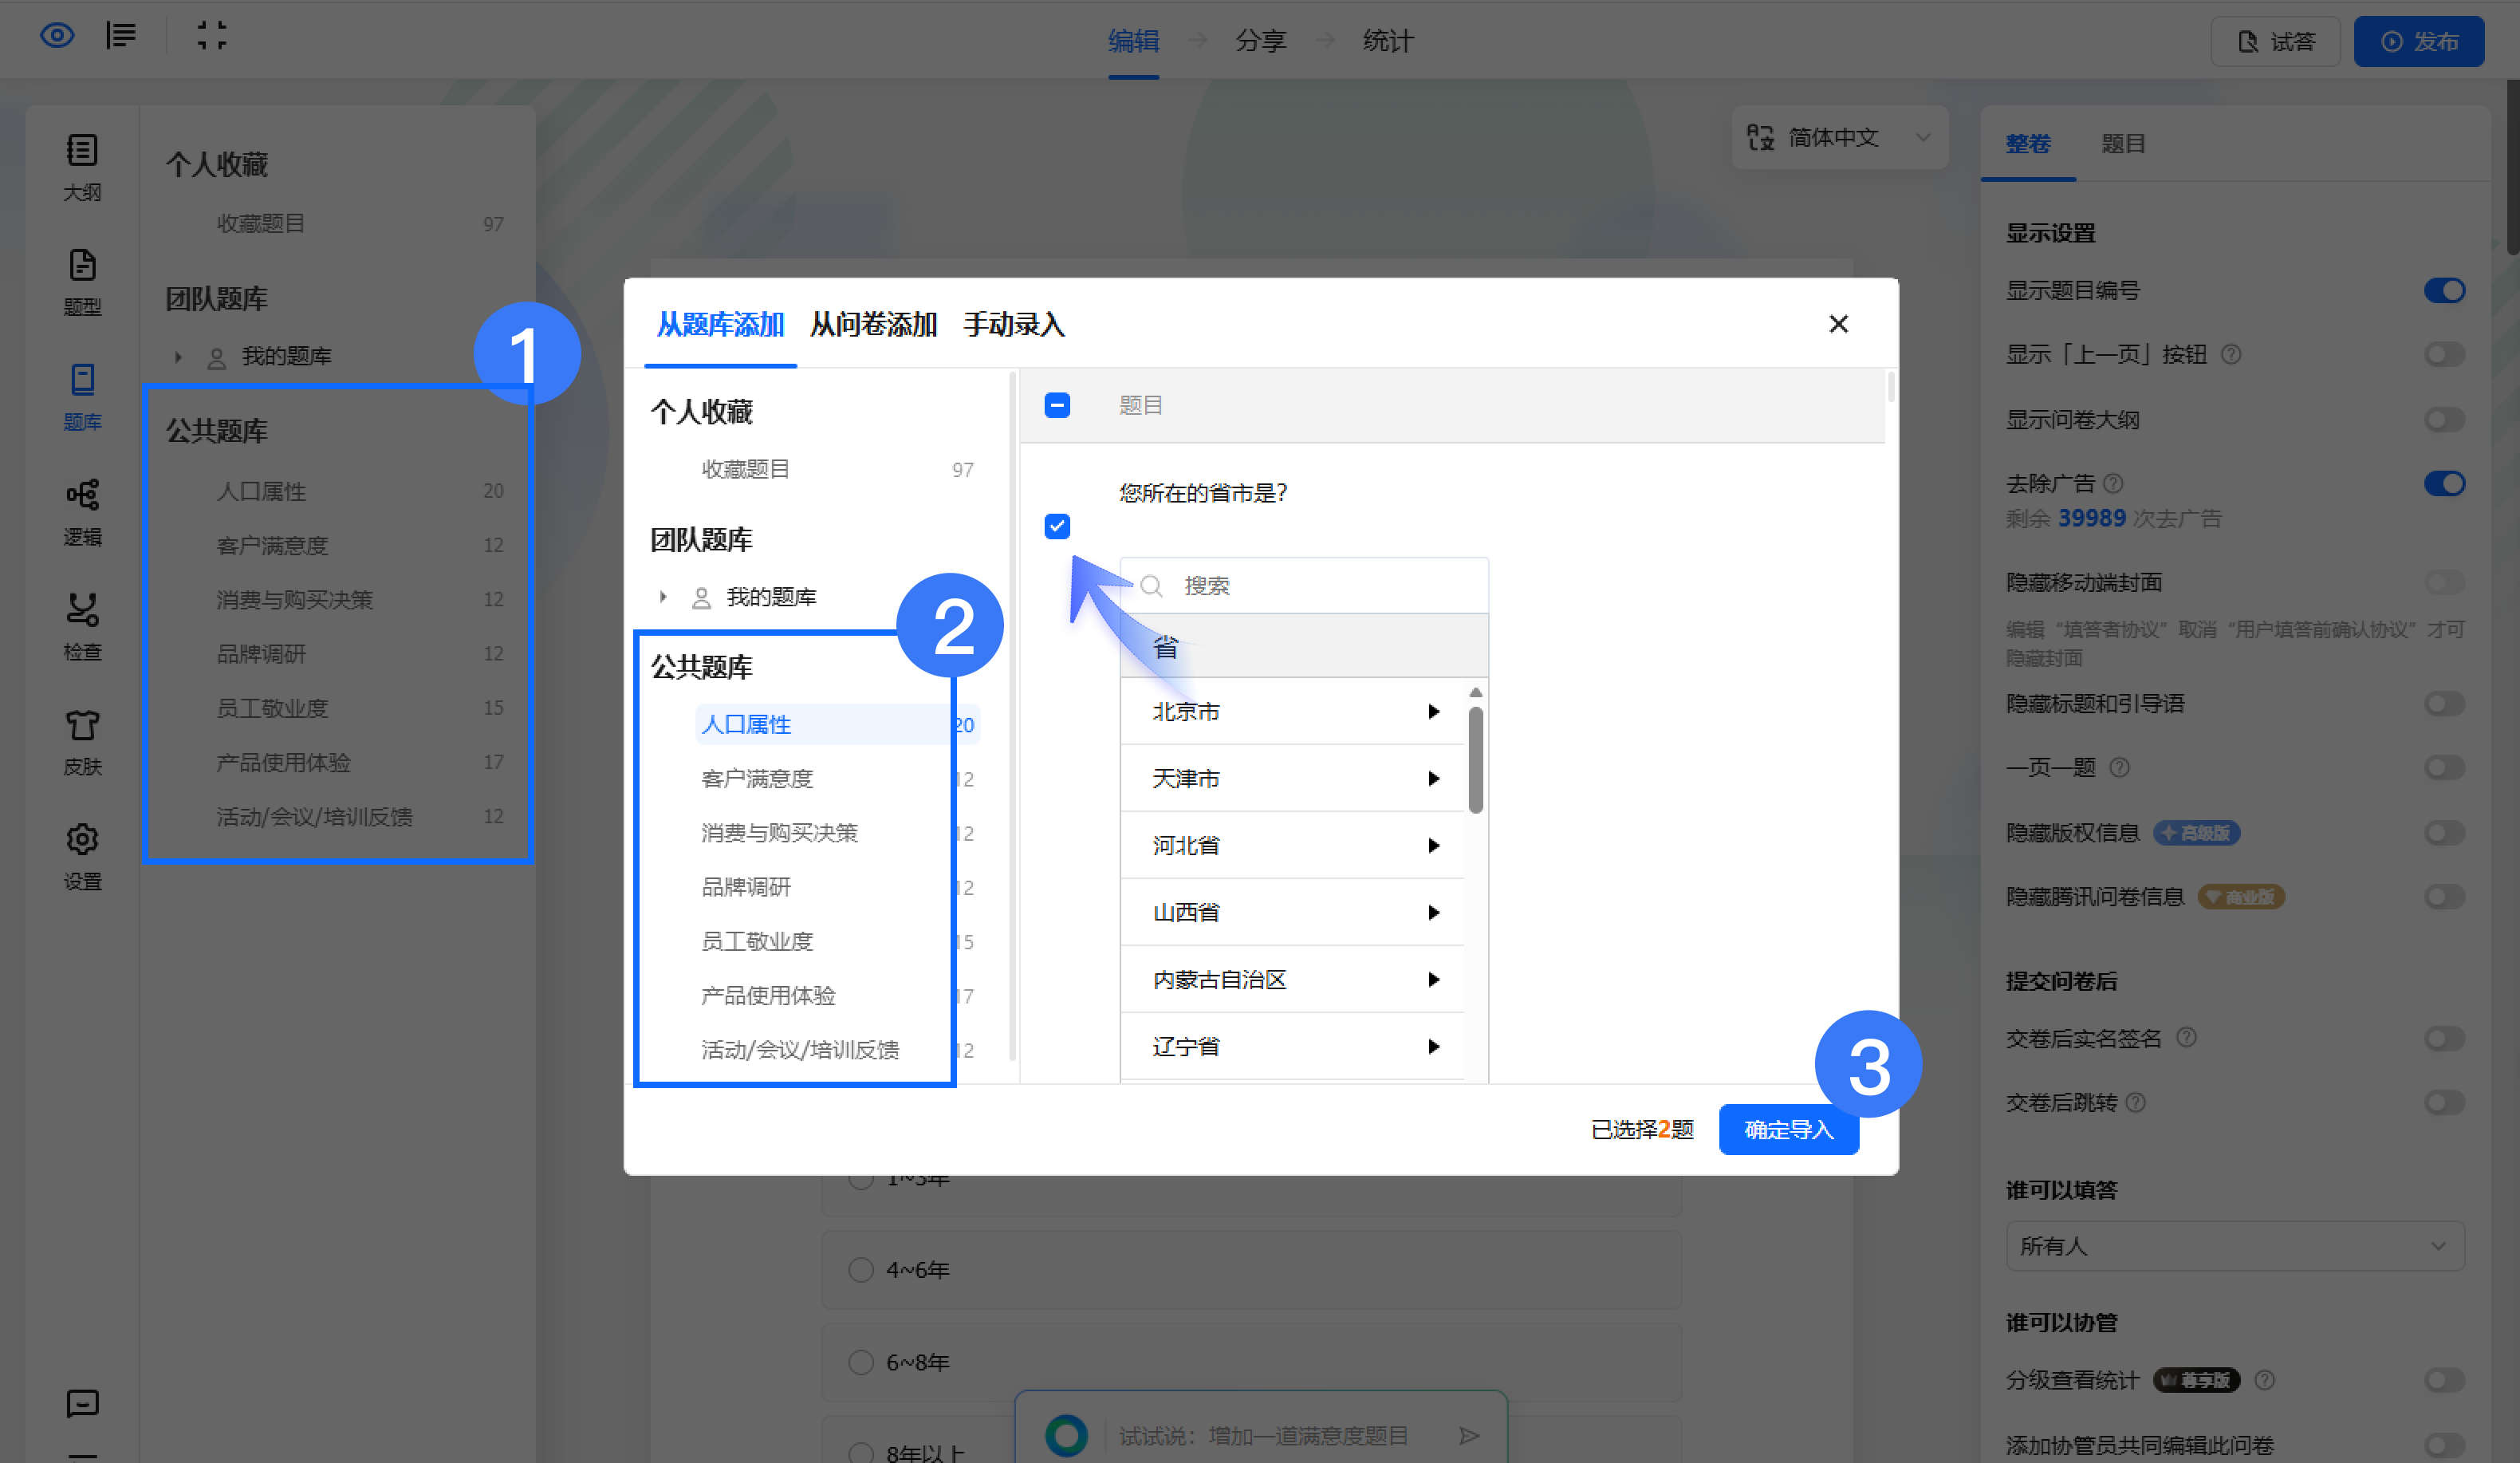This screenshot has height=1463, width=2520.
Task: Toggle the fullscreen focus icon
Action: (211, 36)
